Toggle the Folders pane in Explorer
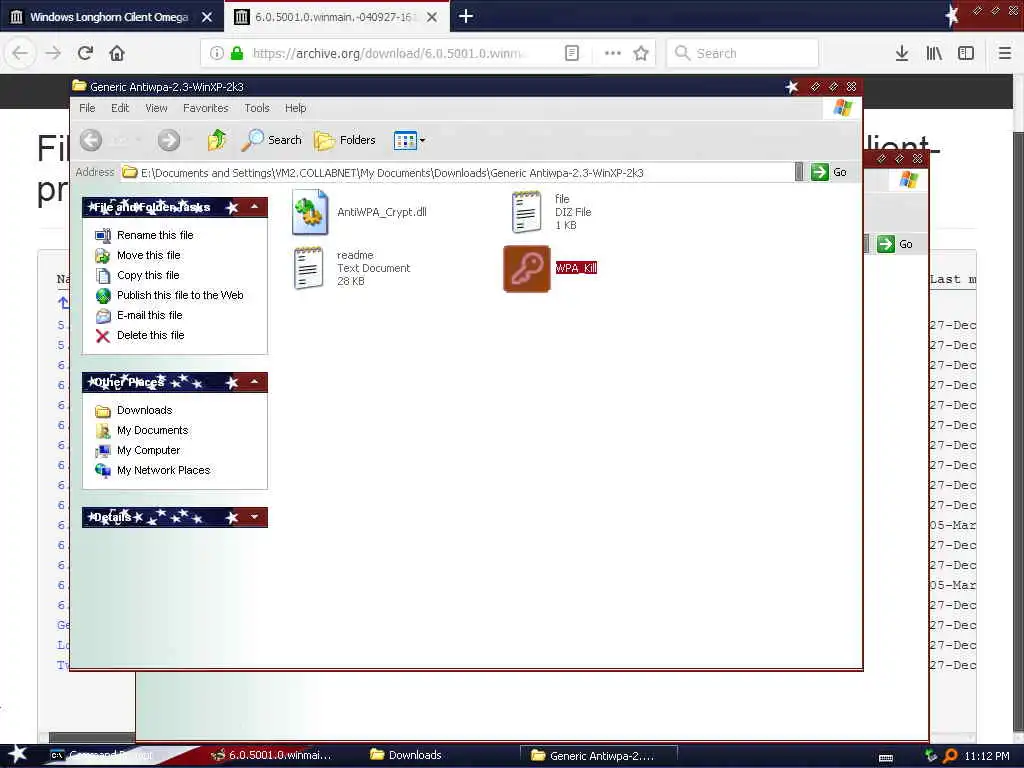This screenshot has width=1024, height=768. (x=345, y=140)
